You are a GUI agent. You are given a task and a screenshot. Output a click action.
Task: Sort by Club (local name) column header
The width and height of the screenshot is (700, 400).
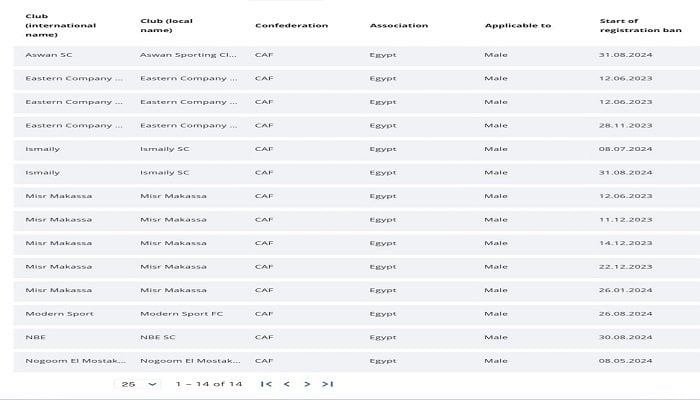coord(167,25)
